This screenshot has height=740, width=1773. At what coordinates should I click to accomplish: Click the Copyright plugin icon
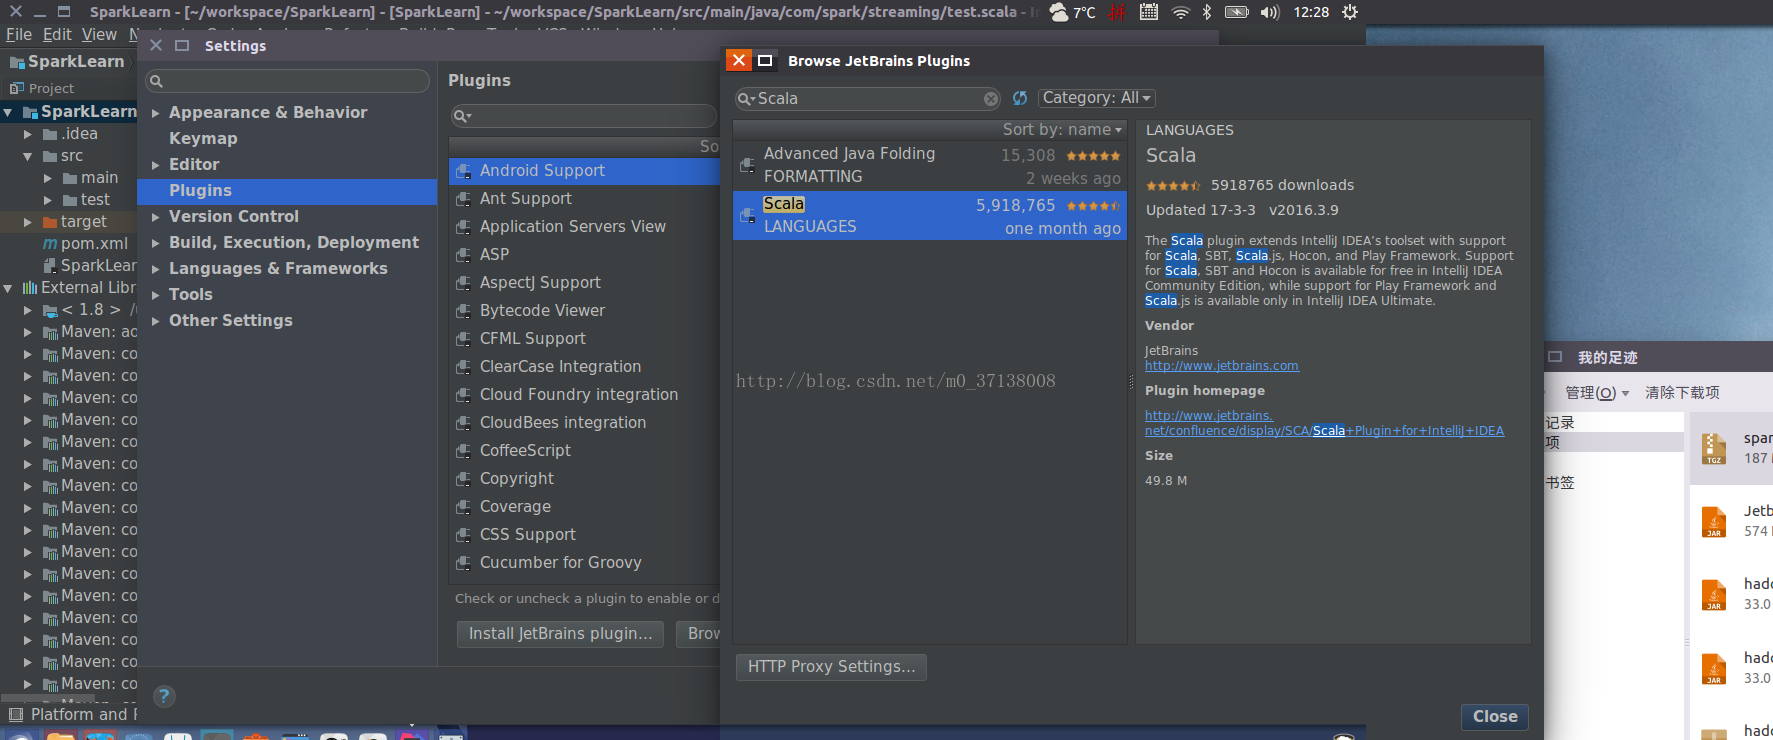click(x=464, y=479)
